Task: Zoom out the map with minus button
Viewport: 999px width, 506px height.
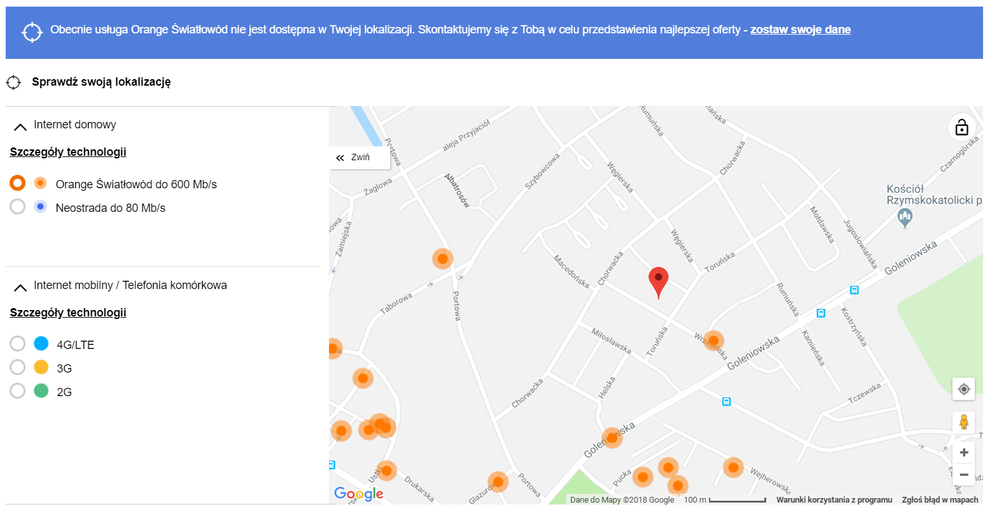Action: (963, 474)
